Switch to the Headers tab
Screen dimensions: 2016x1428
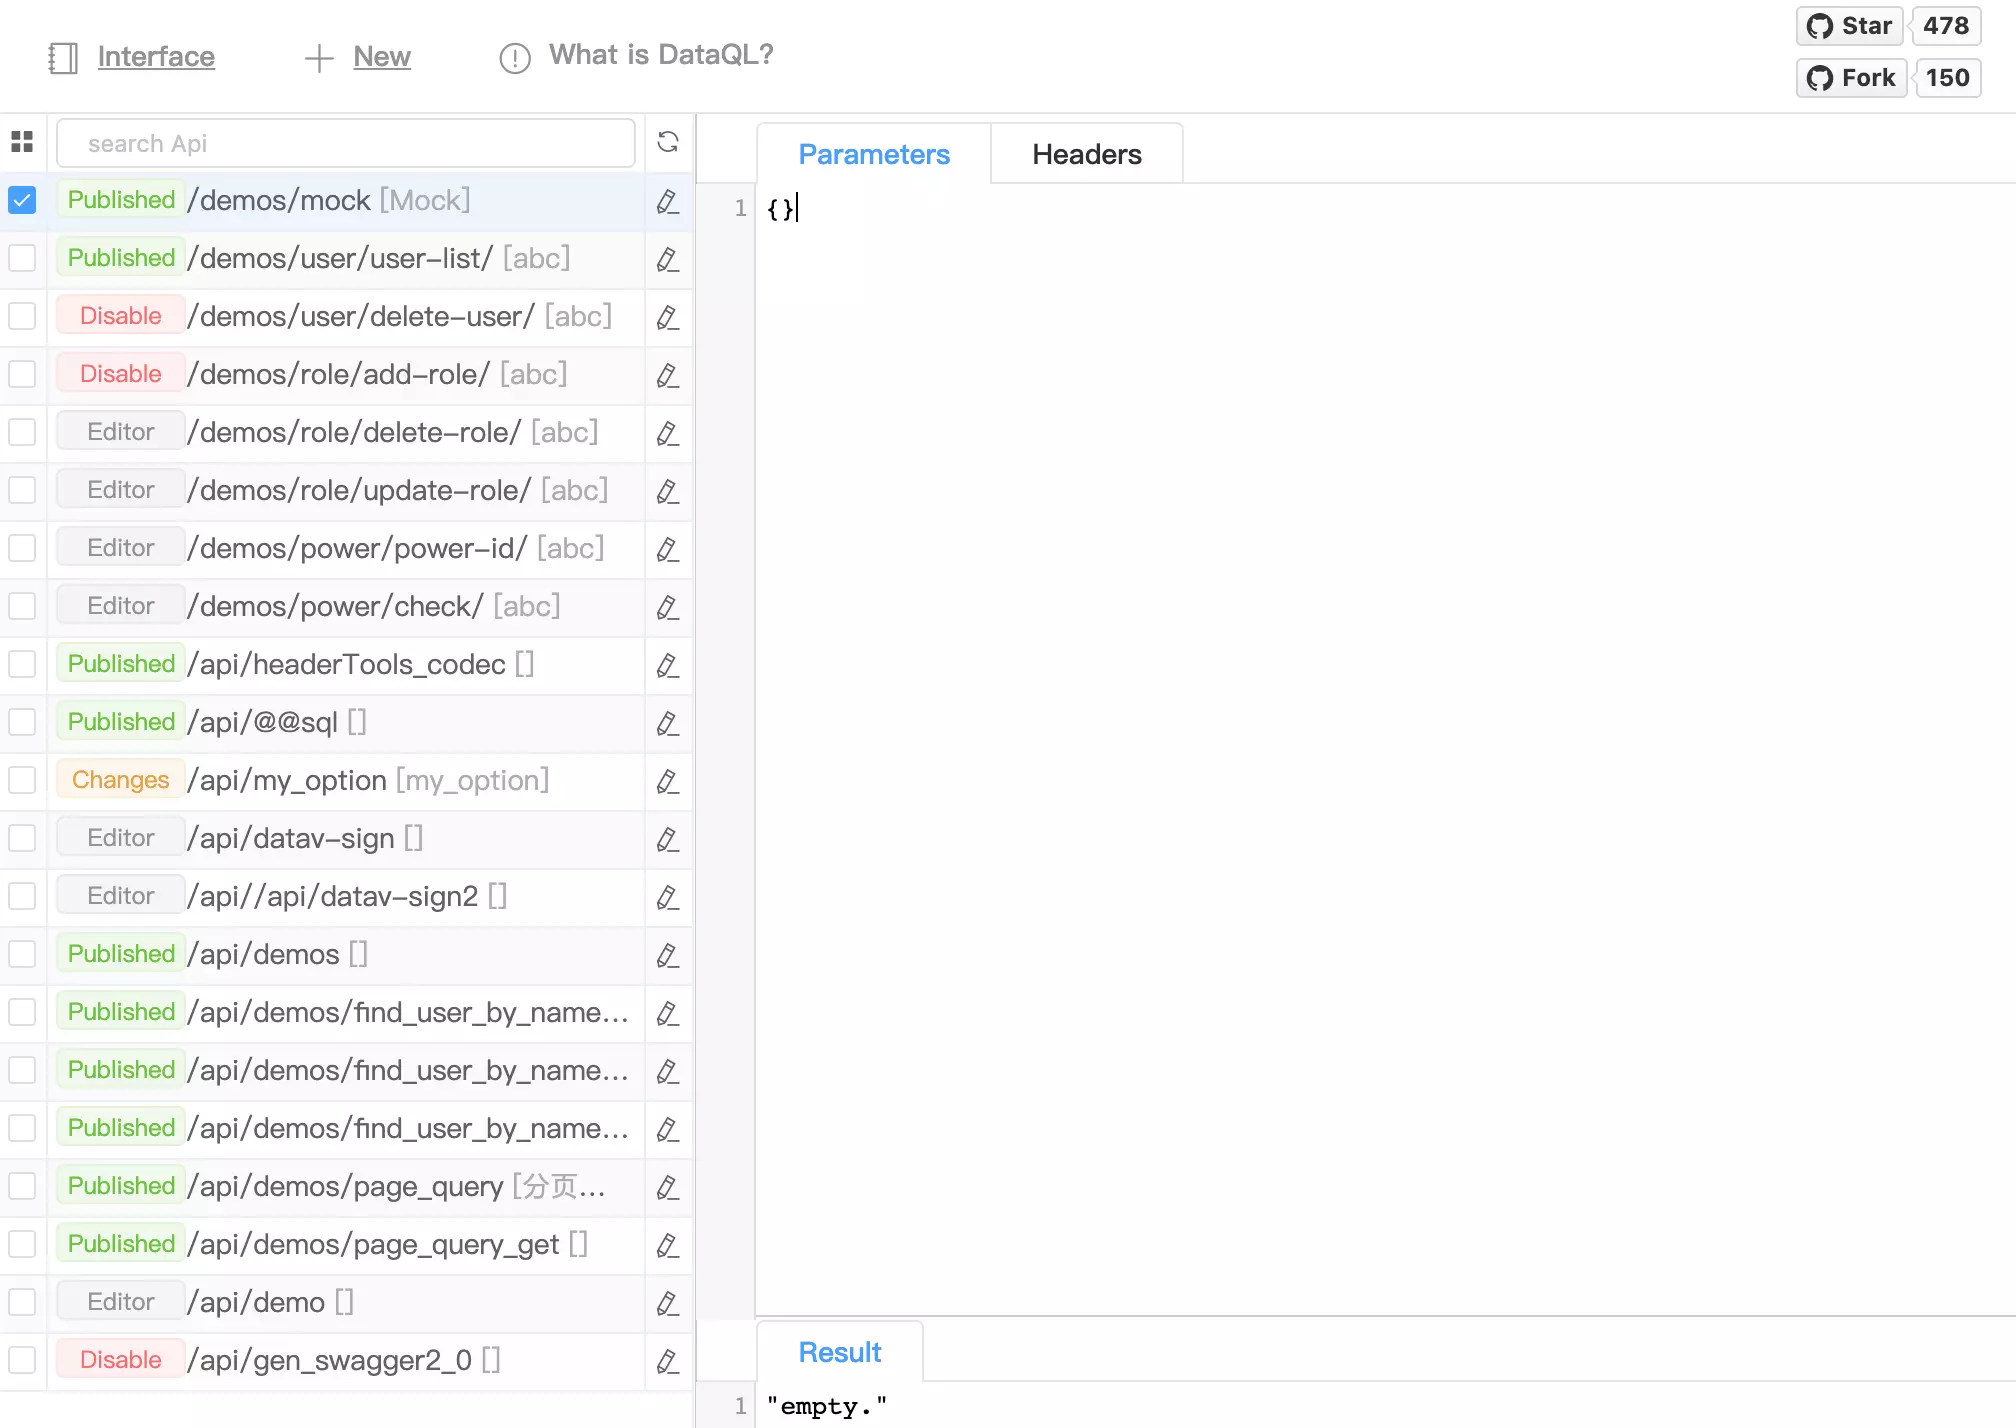coord(1086,154)
